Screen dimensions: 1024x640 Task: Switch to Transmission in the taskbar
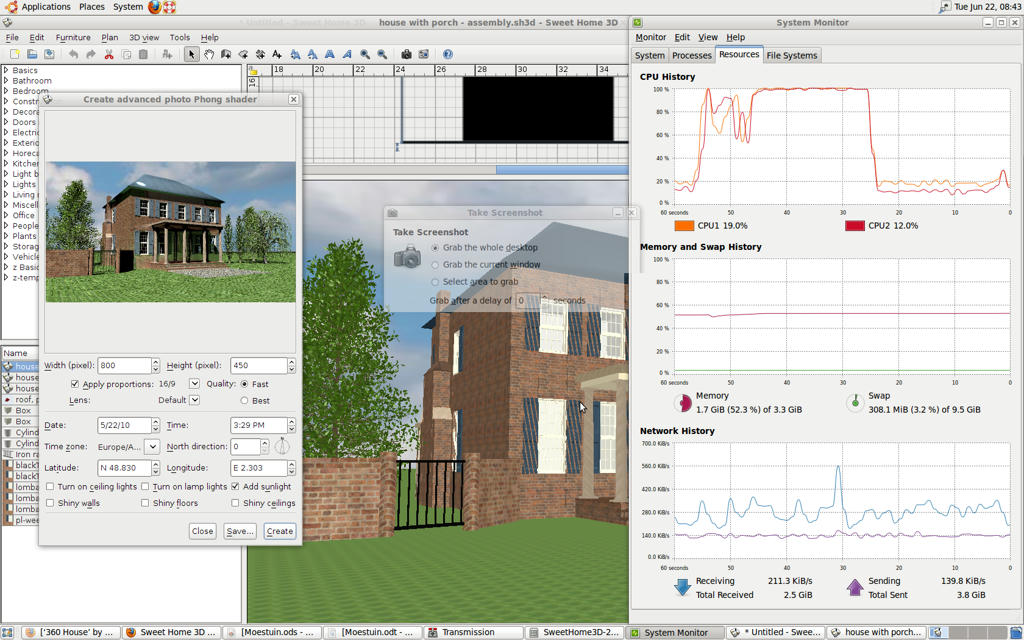474,632
